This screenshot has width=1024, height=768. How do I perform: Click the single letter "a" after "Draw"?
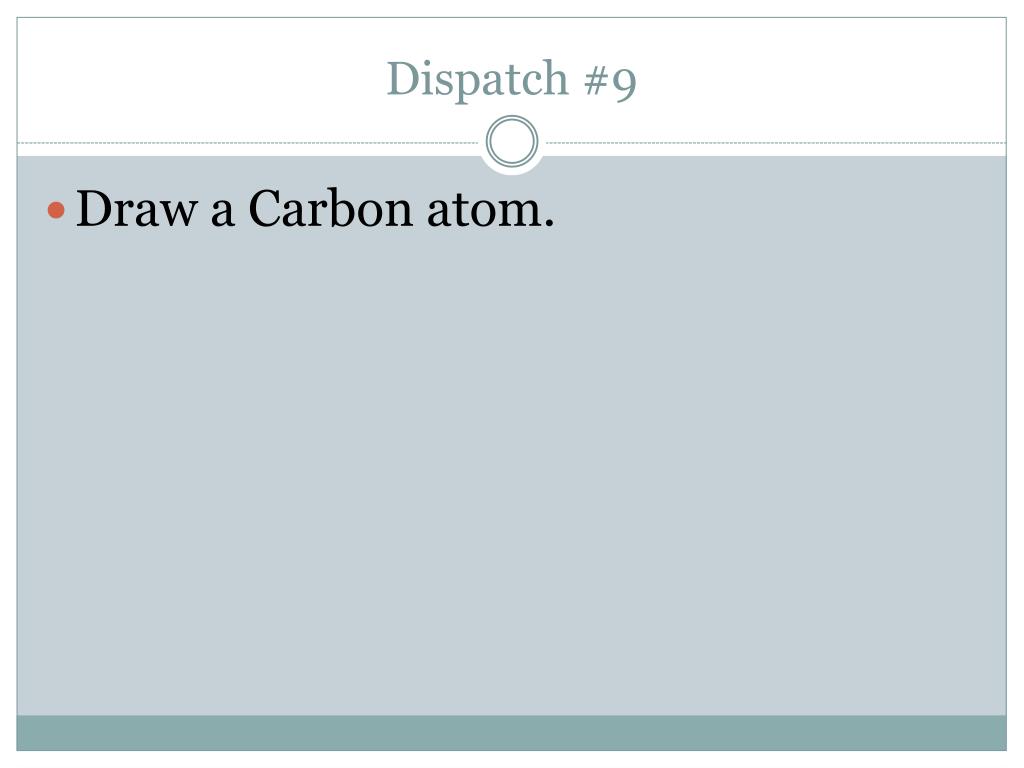223,215
